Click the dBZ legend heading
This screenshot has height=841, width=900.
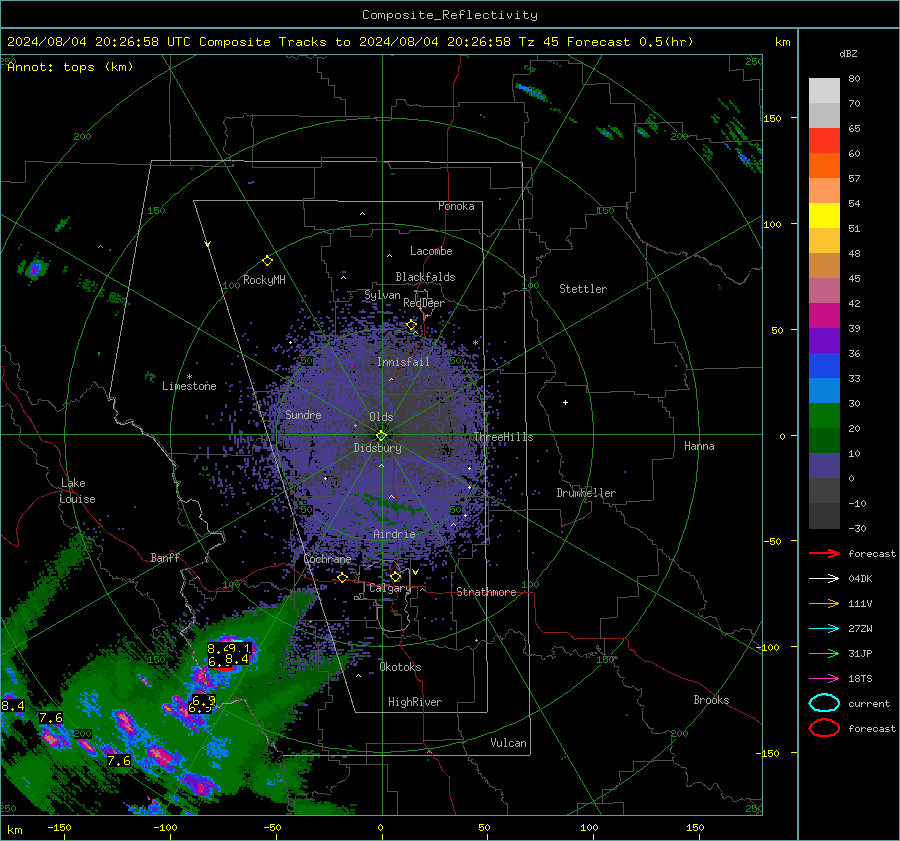(848, 53)
